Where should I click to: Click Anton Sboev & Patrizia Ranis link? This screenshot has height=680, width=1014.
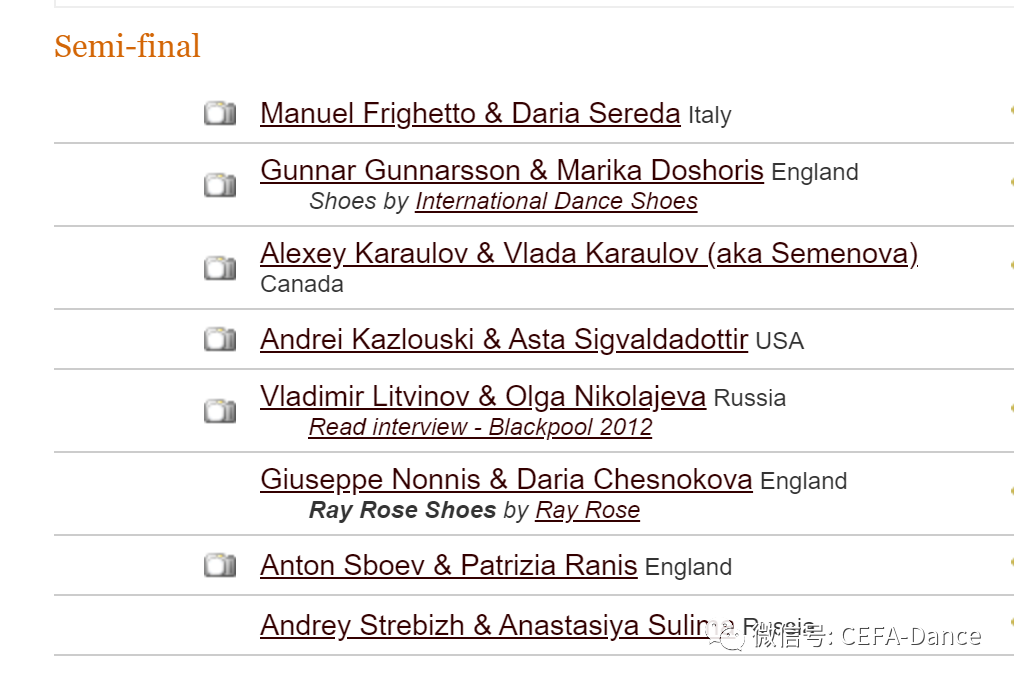pos(448,566)
